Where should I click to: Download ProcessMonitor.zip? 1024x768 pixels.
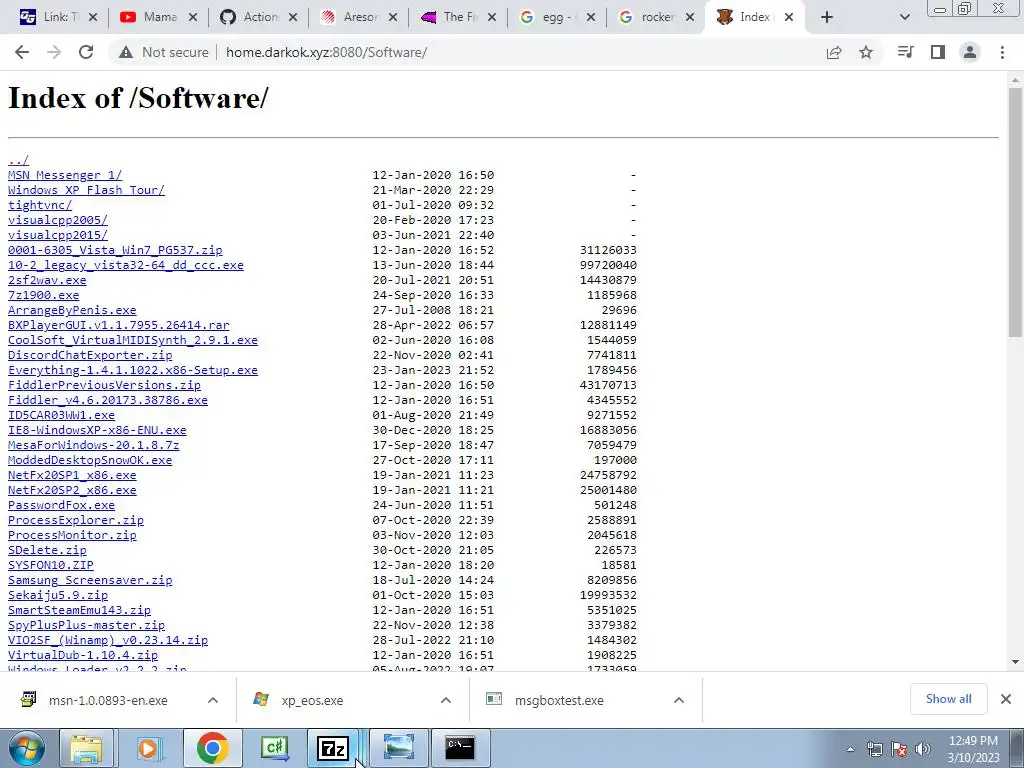(x=72, y=536)
